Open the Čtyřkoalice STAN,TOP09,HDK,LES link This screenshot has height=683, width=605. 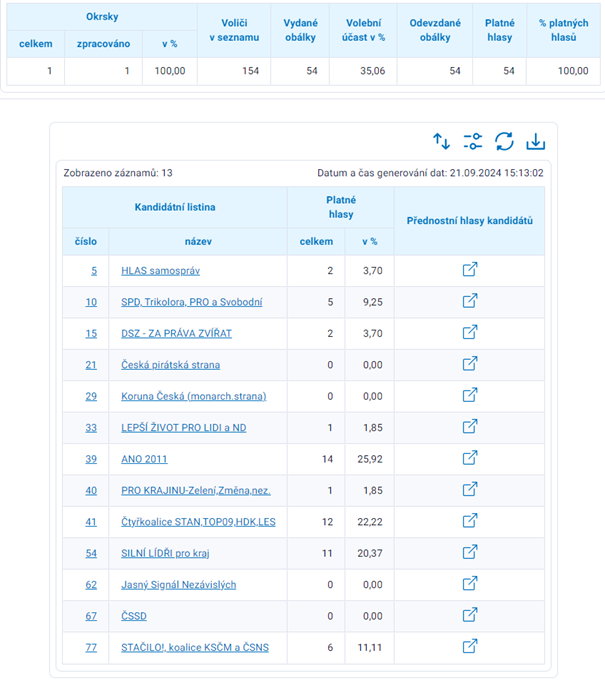coord(198,522)
